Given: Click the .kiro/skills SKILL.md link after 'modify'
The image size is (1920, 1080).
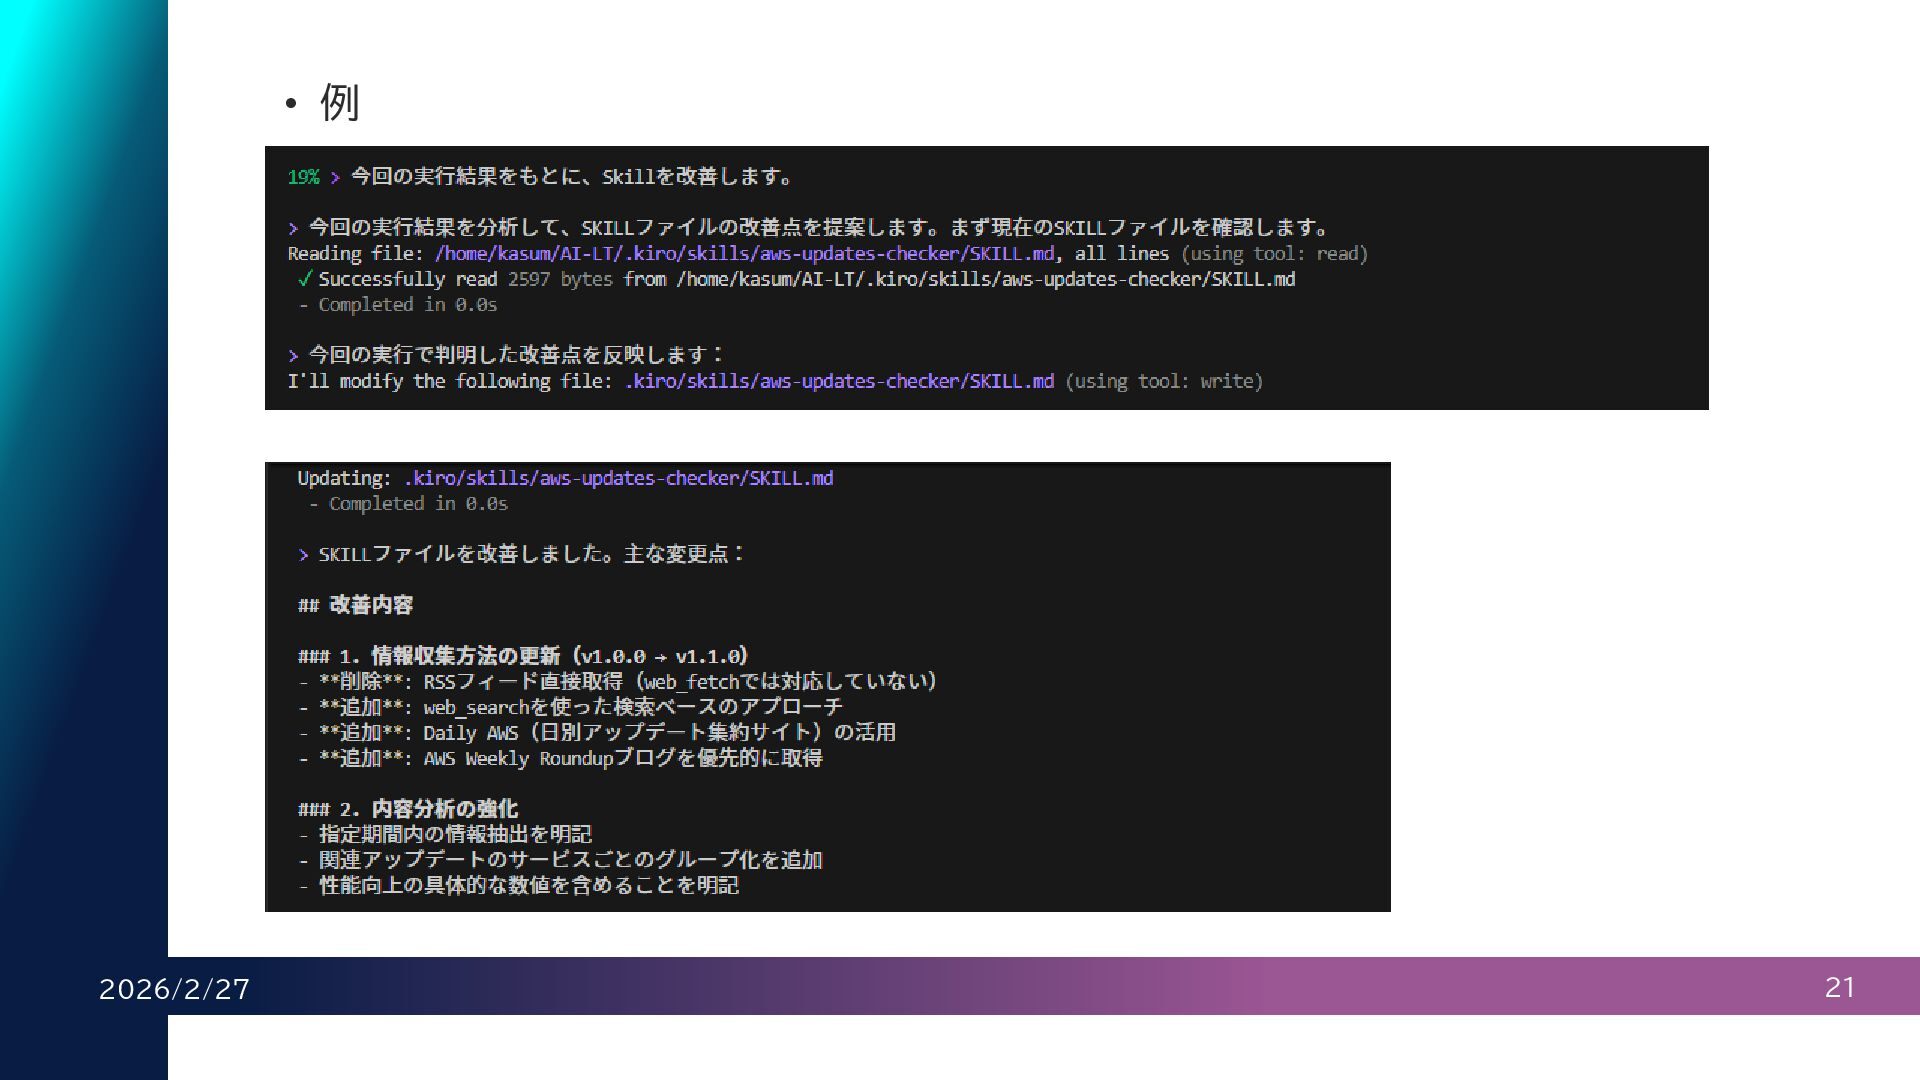Looking at the screenshot, I should point(838,381).
